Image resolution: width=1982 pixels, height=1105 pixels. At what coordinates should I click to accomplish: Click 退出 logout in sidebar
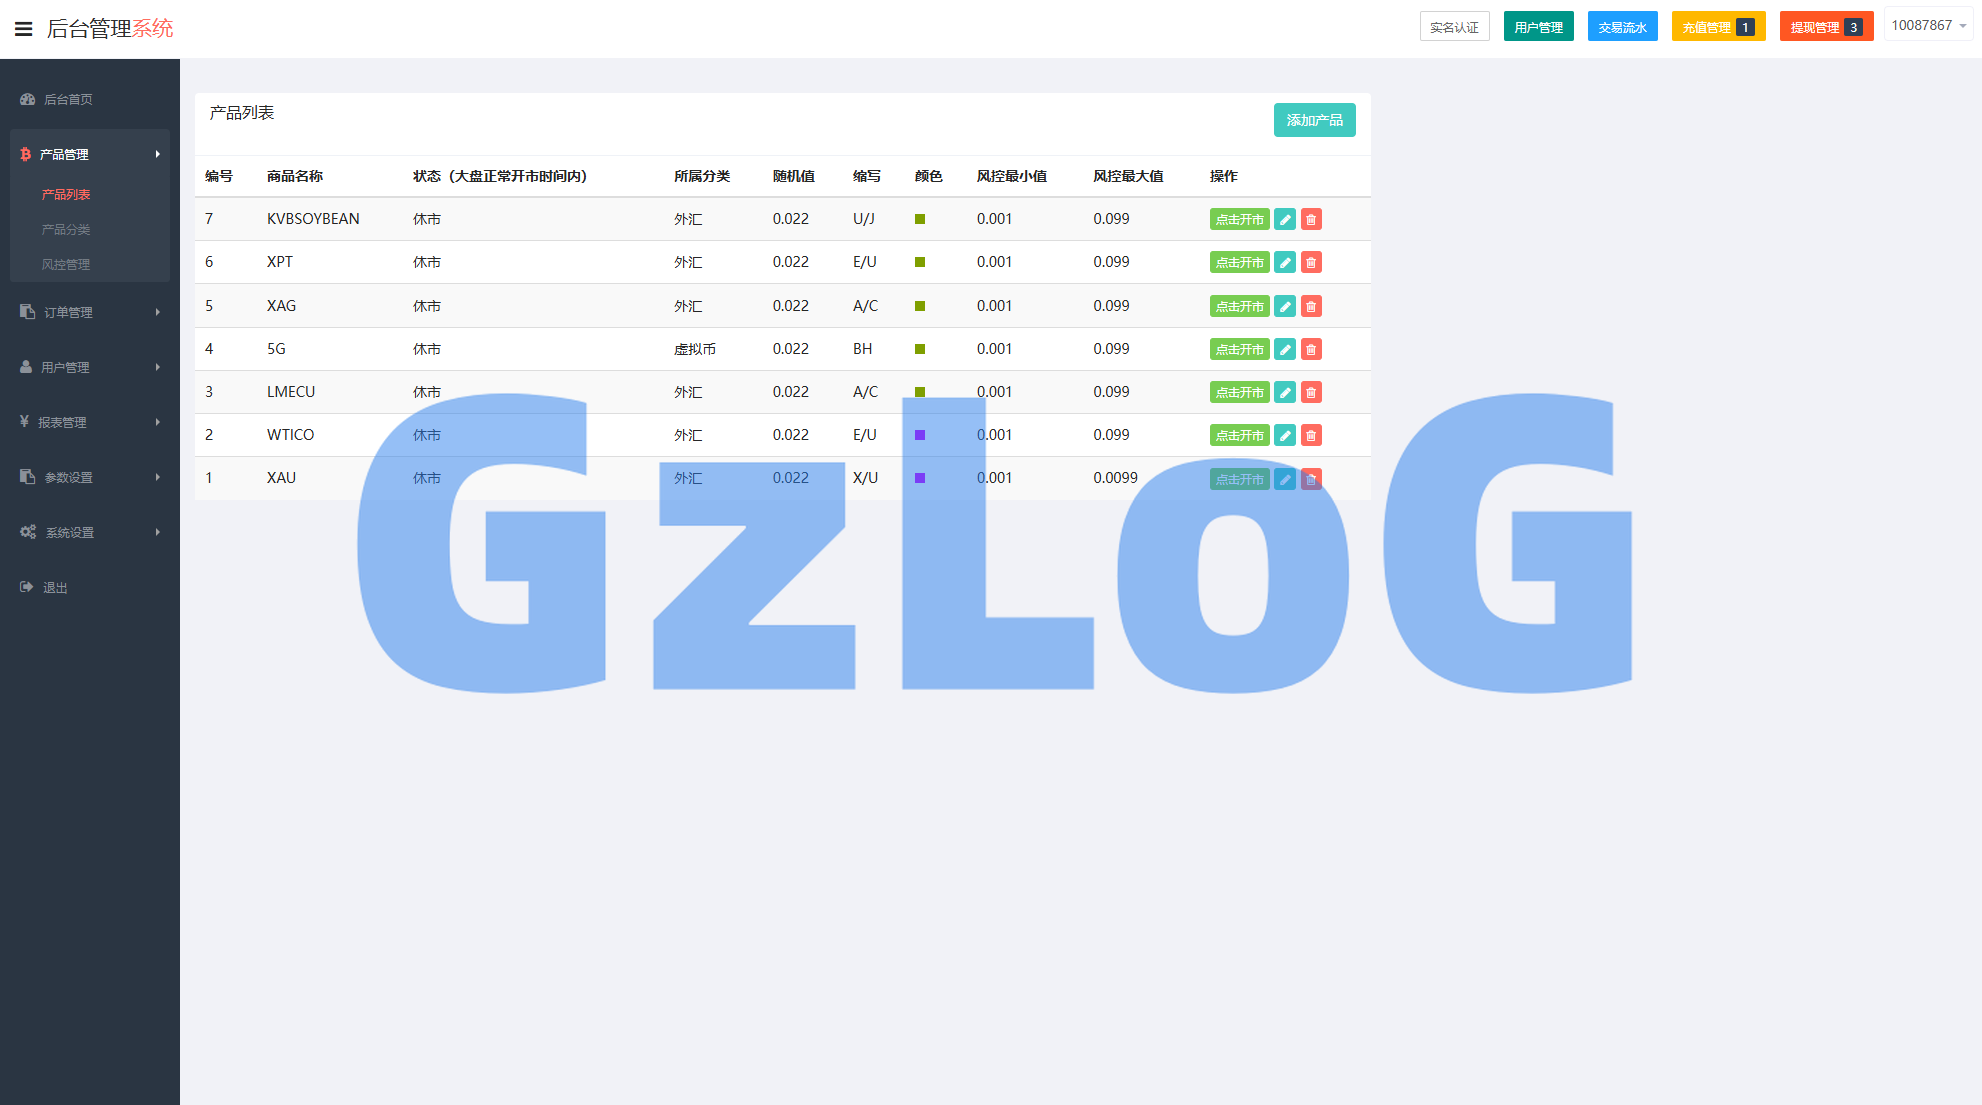[x=55, y=587]
